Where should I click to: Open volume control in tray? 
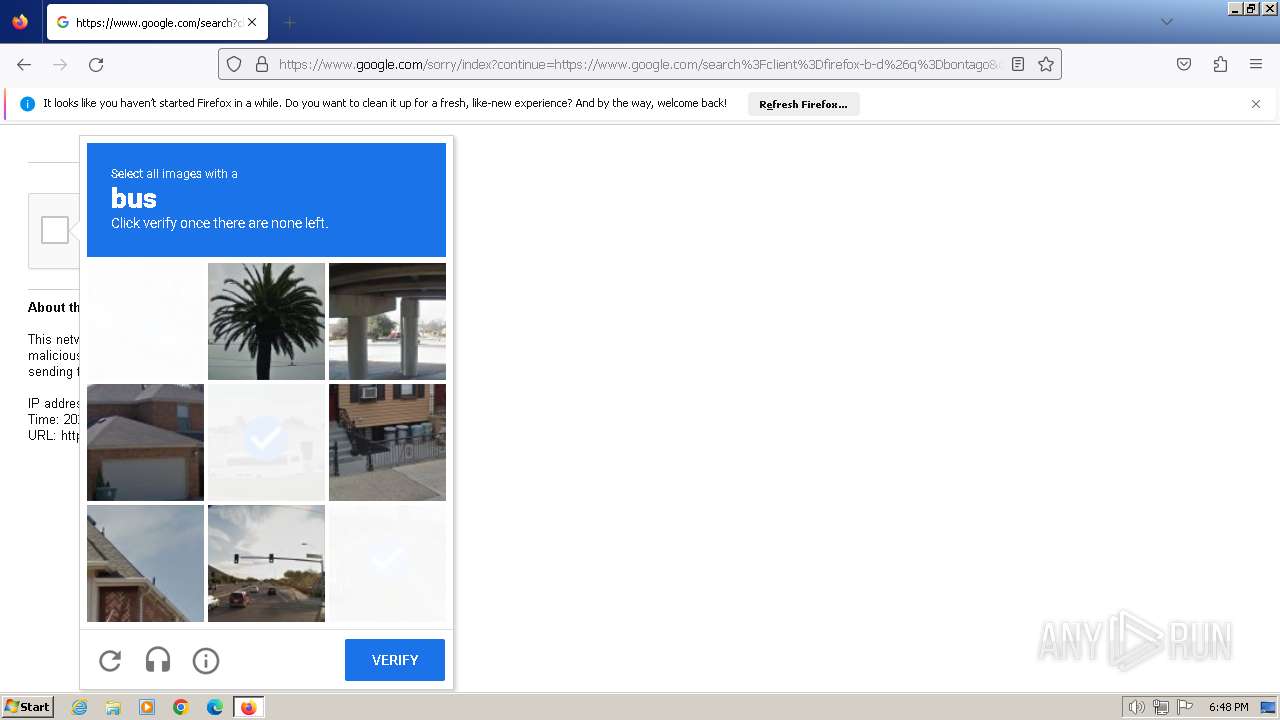(x=1137, y=707)
